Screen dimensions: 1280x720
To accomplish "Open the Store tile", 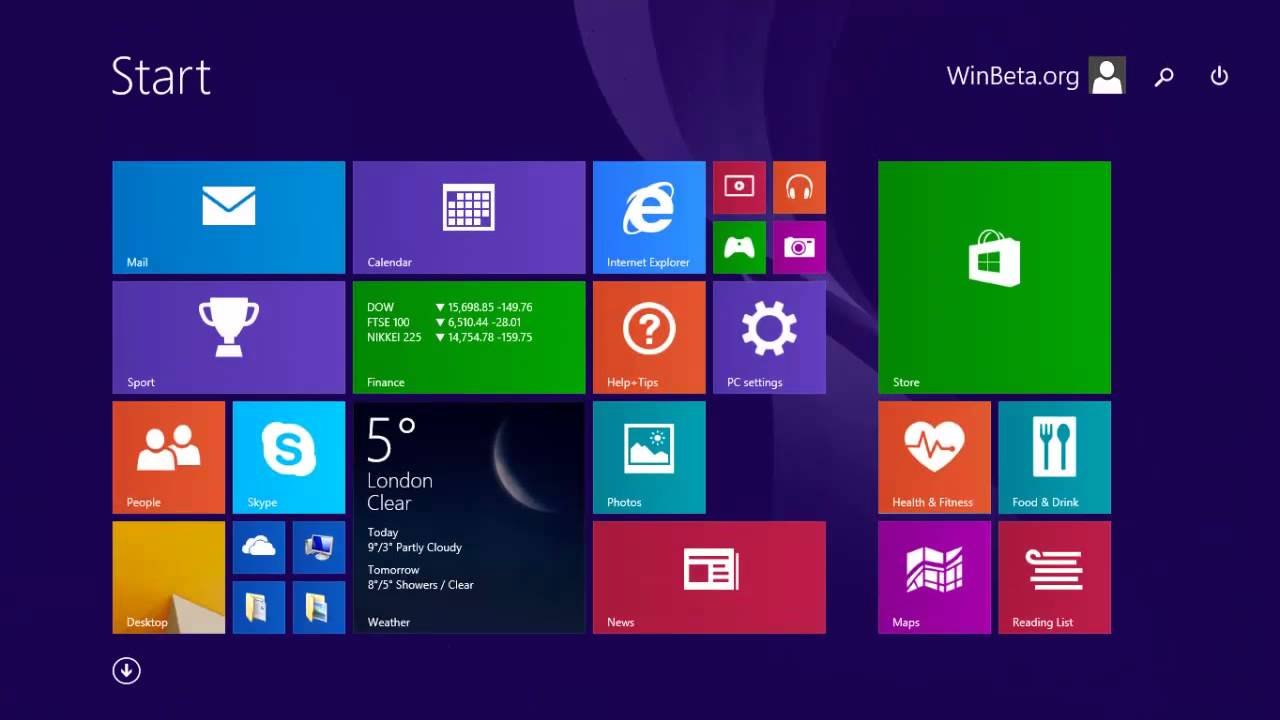I will click(x=994, y=277).
